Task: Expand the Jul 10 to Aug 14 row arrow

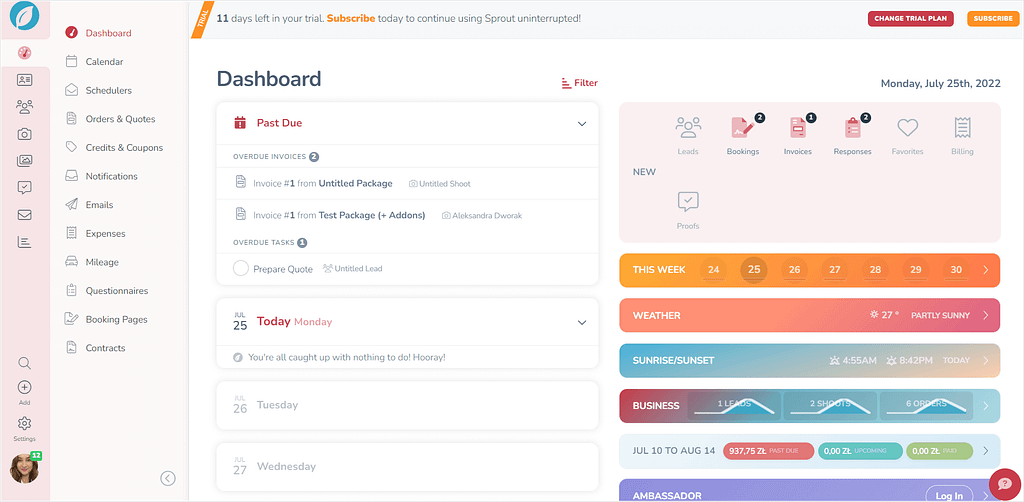Action: [x=985, y=450]
